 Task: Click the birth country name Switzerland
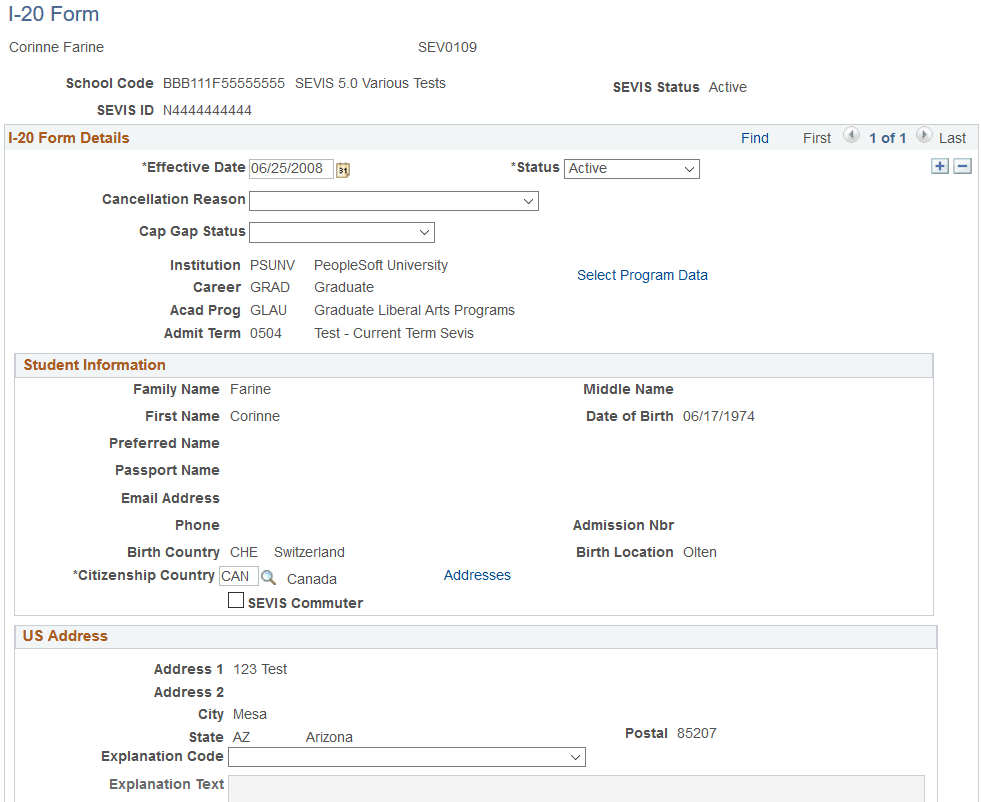[x=309, y=552]
